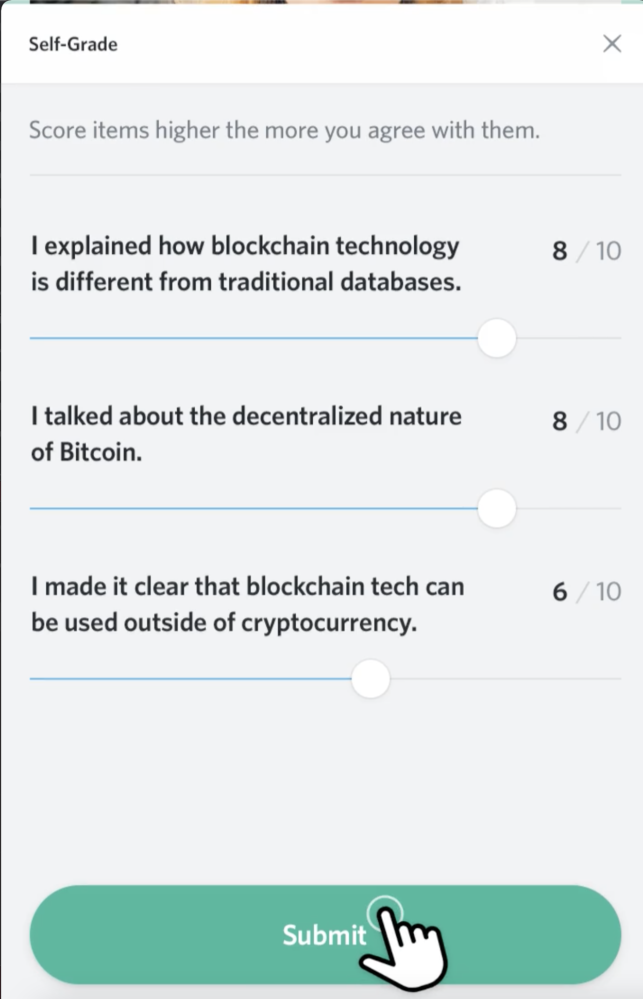643x999 pixels.
Task: Click the score 6 beside the cryptocurrency statement
Action: tap(560, 592)
